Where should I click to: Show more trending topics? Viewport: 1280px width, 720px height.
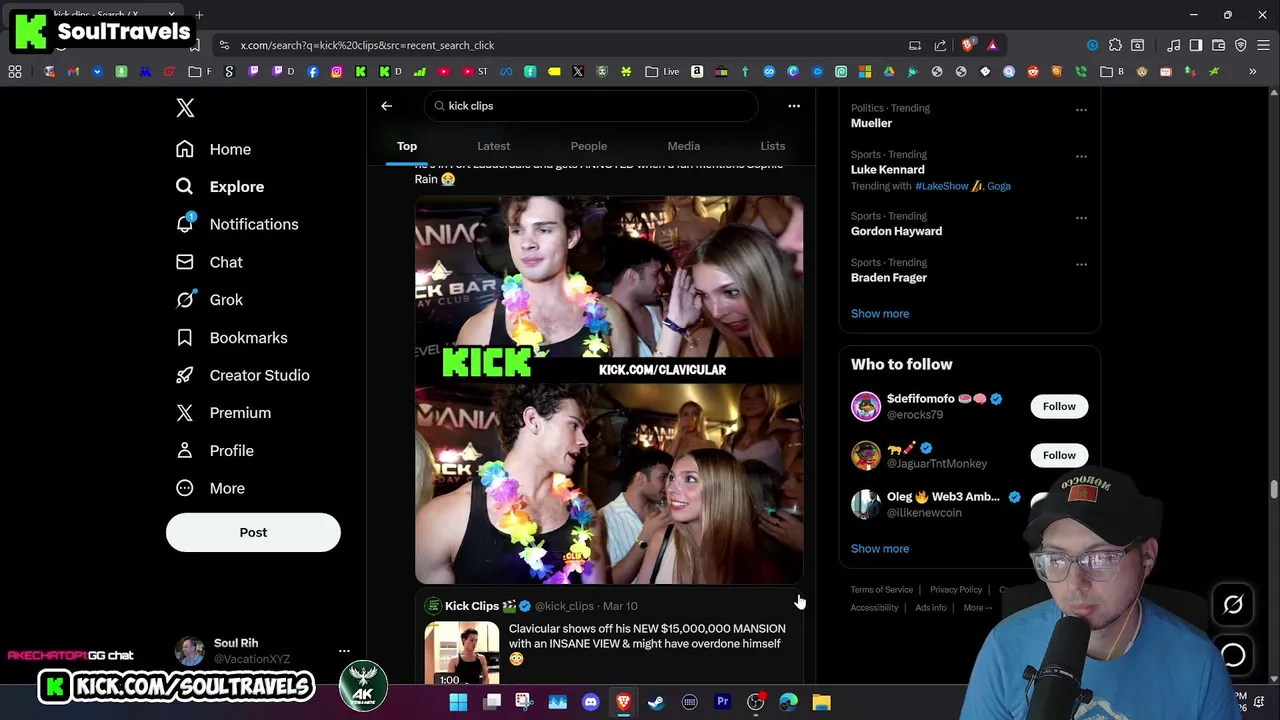tap(880, 314)
